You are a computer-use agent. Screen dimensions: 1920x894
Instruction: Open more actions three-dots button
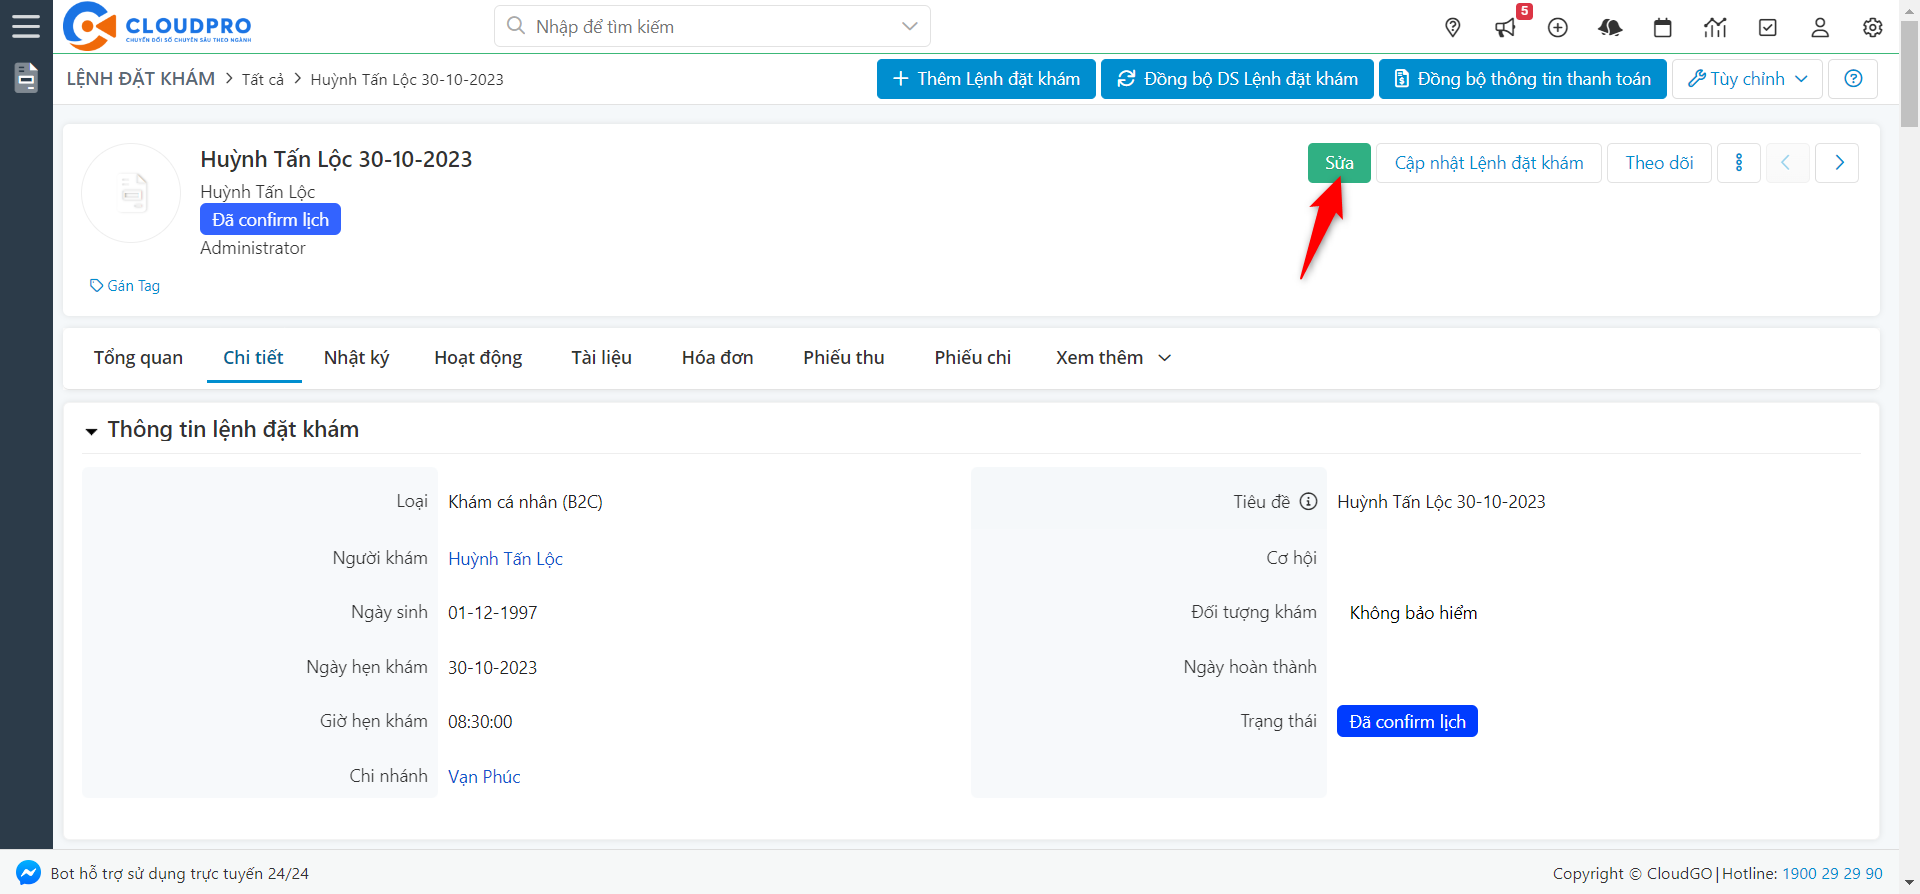[x=1739, y=163]
